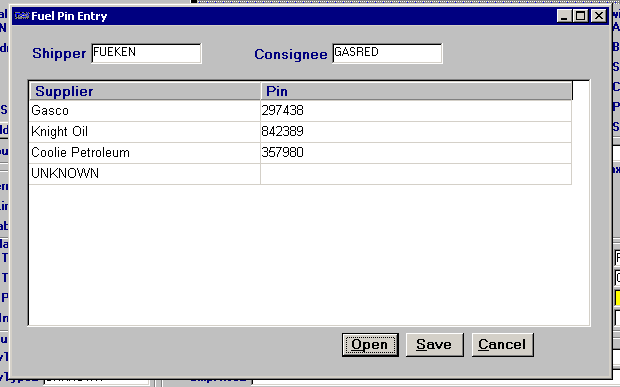Viewport: 620px width, 387px height.
Task: Maximize the Fuel Pin Entry window
Action: (580, 16)
